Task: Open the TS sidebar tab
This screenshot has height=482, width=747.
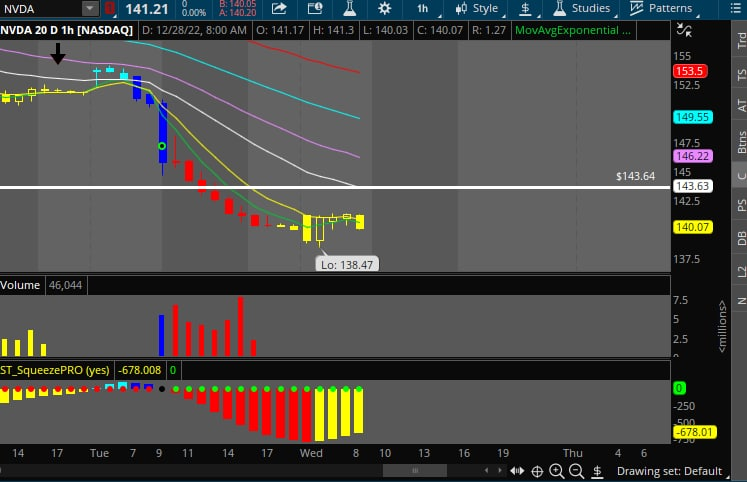Action: click(741, 74)
